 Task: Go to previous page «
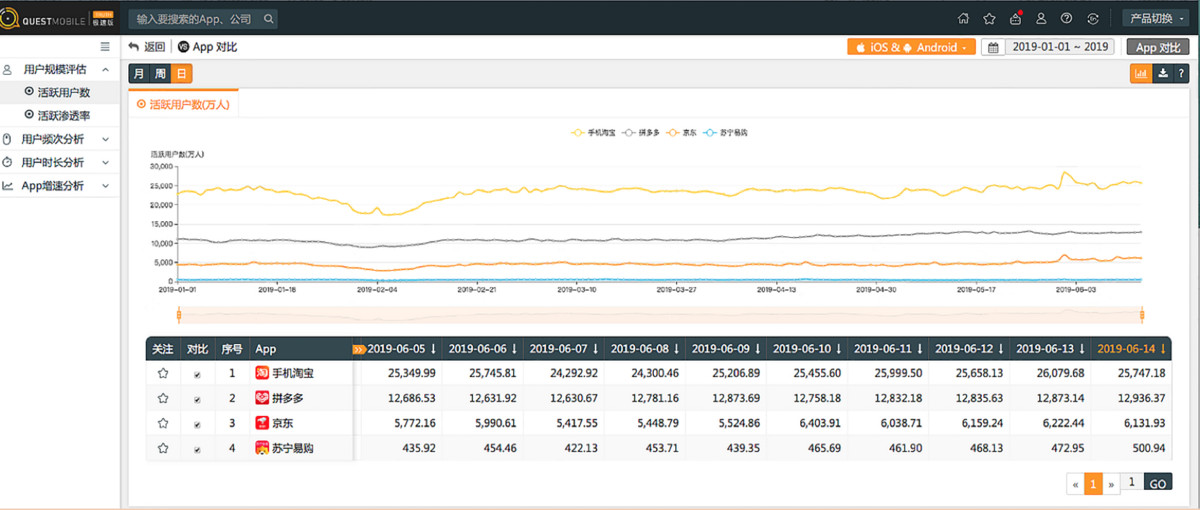1076,484
